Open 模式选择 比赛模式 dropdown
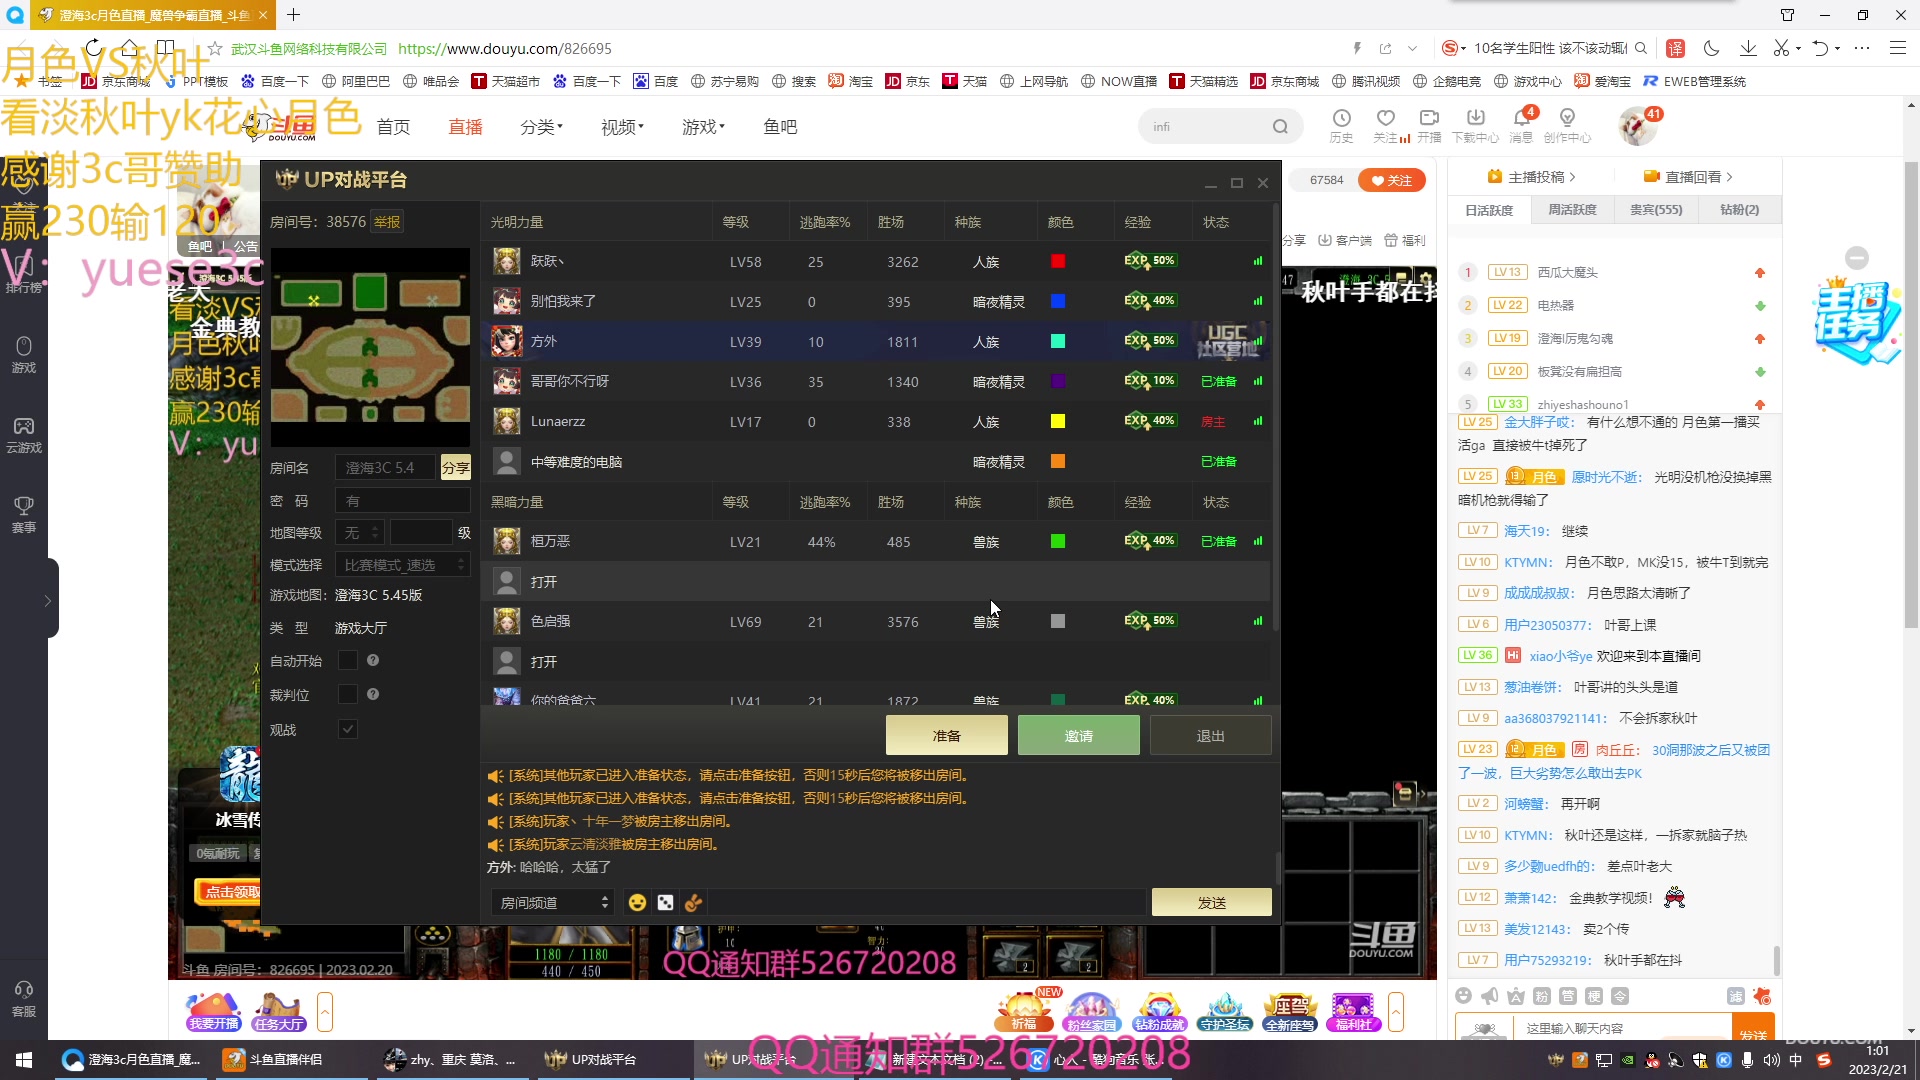The image size is (1920, 1080). pos(402,565)
